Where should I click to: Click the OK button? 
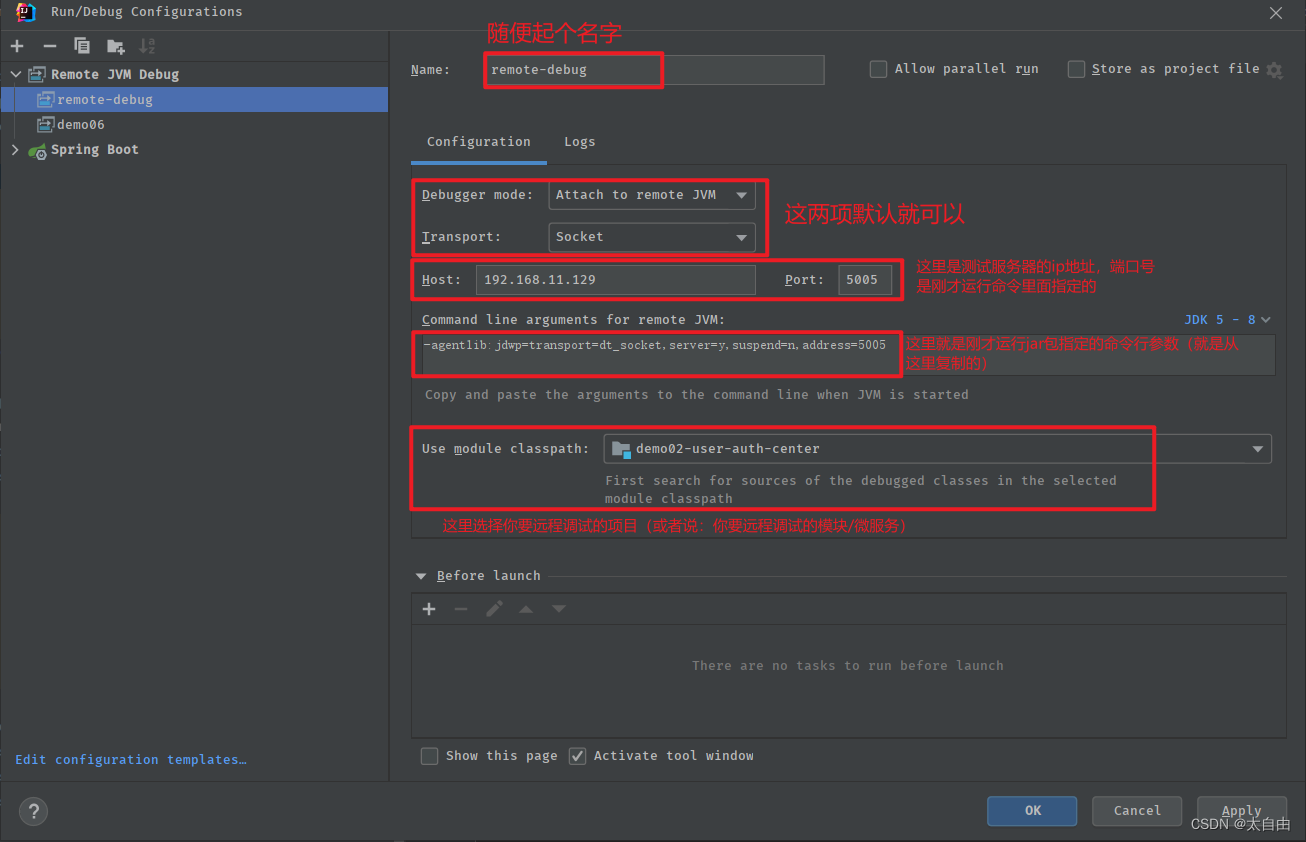(x=1032, y=811)
